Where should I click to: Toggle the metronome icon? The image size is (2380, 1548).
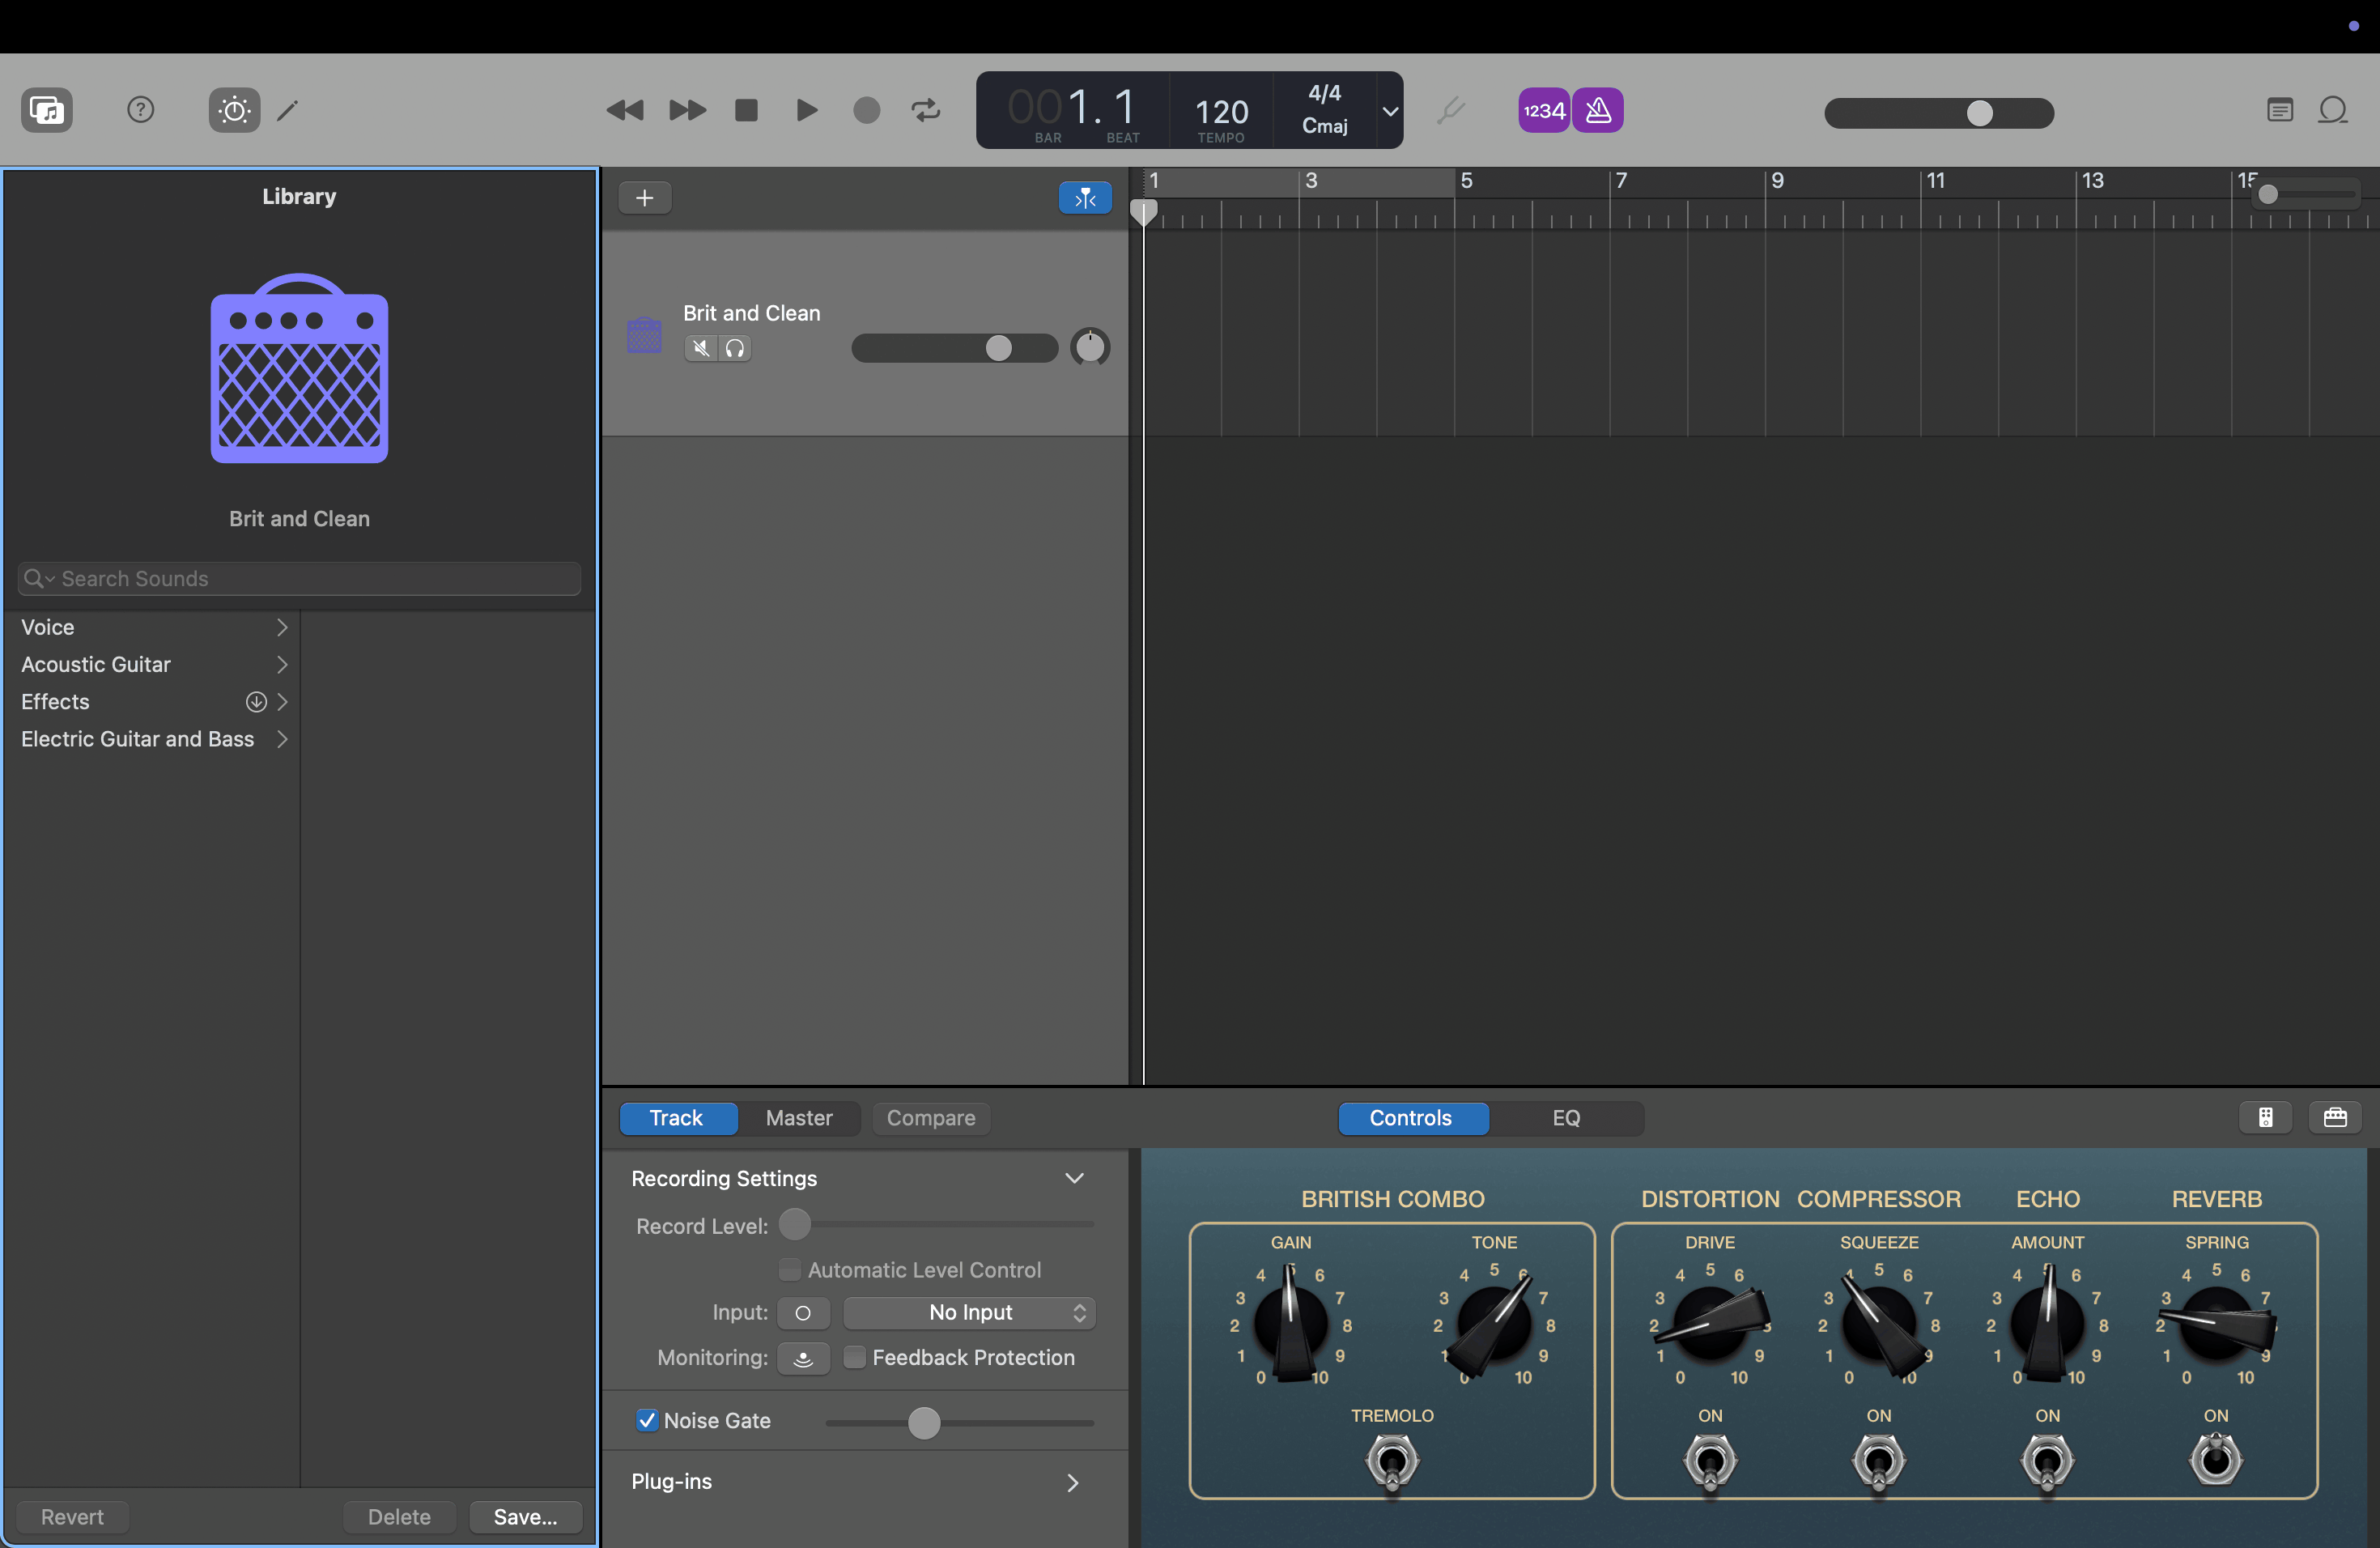click(x=1598, y=110)
